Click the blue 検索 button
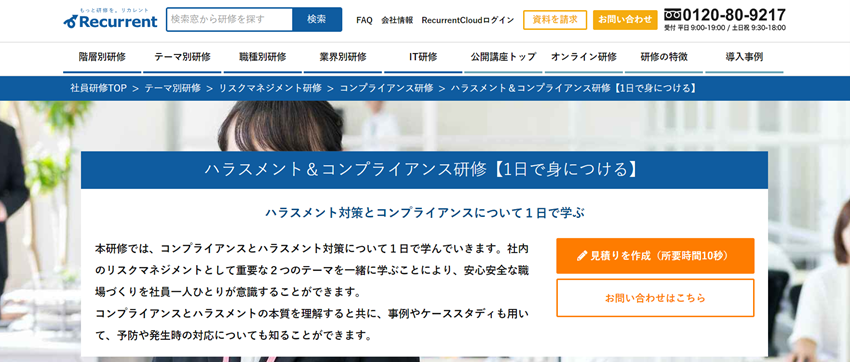This screenshot has width=850, height=362. 317,20
